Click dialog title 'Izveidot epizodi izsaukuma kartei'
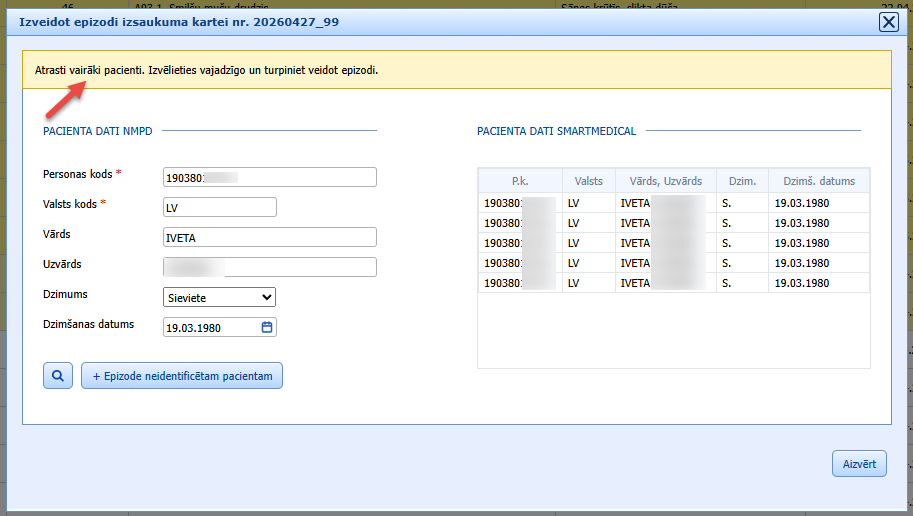The image size is (913, 516). [179, 22]
